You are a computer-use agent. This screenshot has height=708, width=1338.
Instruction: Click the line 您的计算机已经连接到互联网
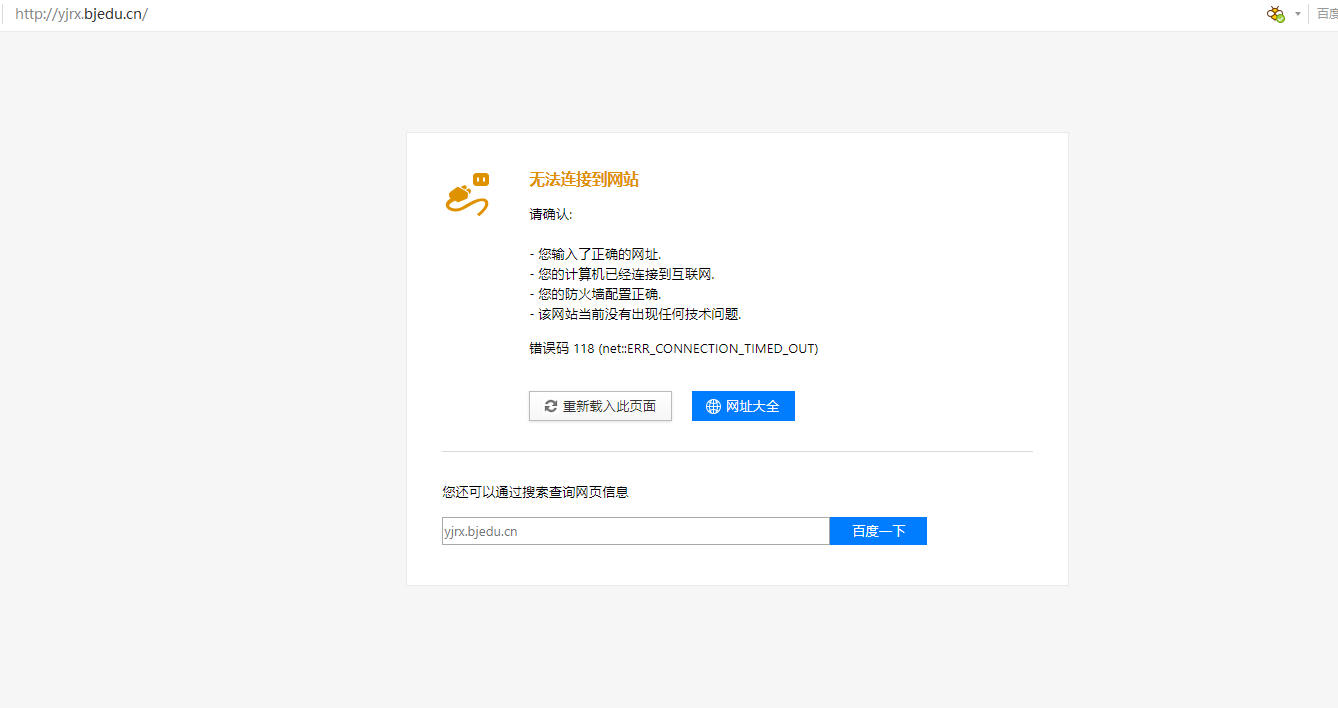pyautogui.click(x=622, y=274)
